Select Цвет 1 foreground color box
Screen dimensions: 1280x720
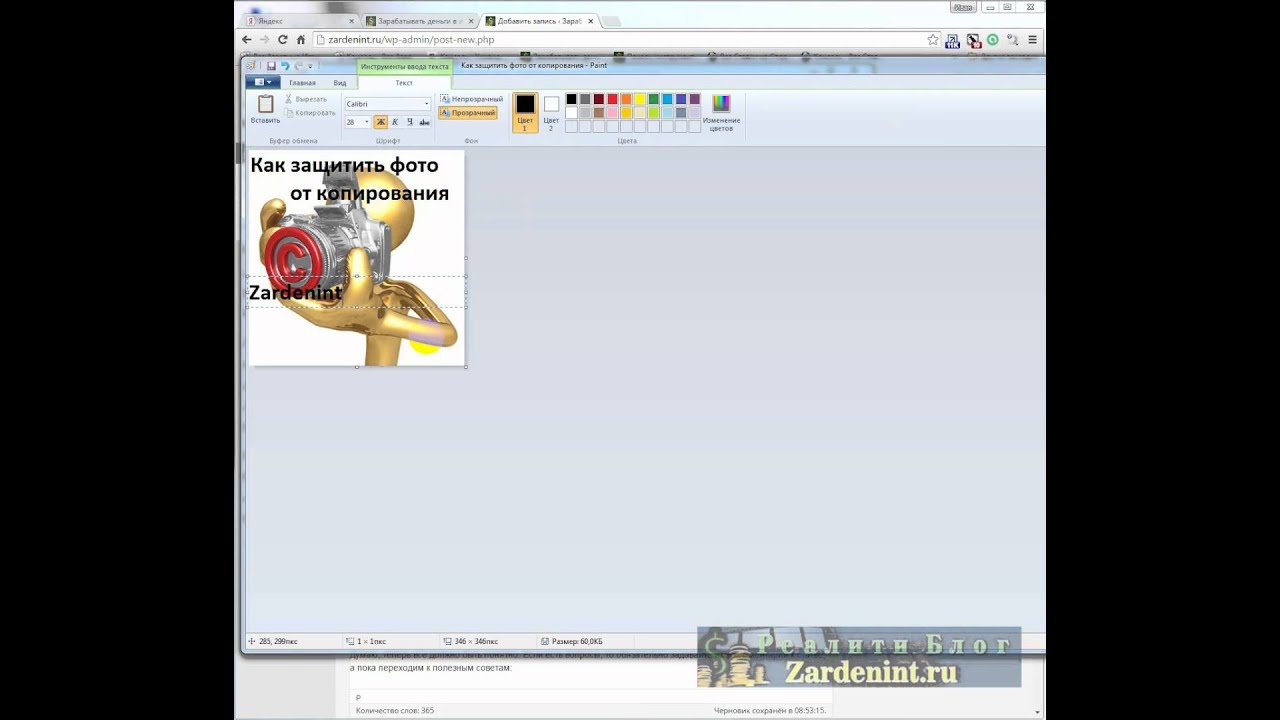(x=525, y=112)
